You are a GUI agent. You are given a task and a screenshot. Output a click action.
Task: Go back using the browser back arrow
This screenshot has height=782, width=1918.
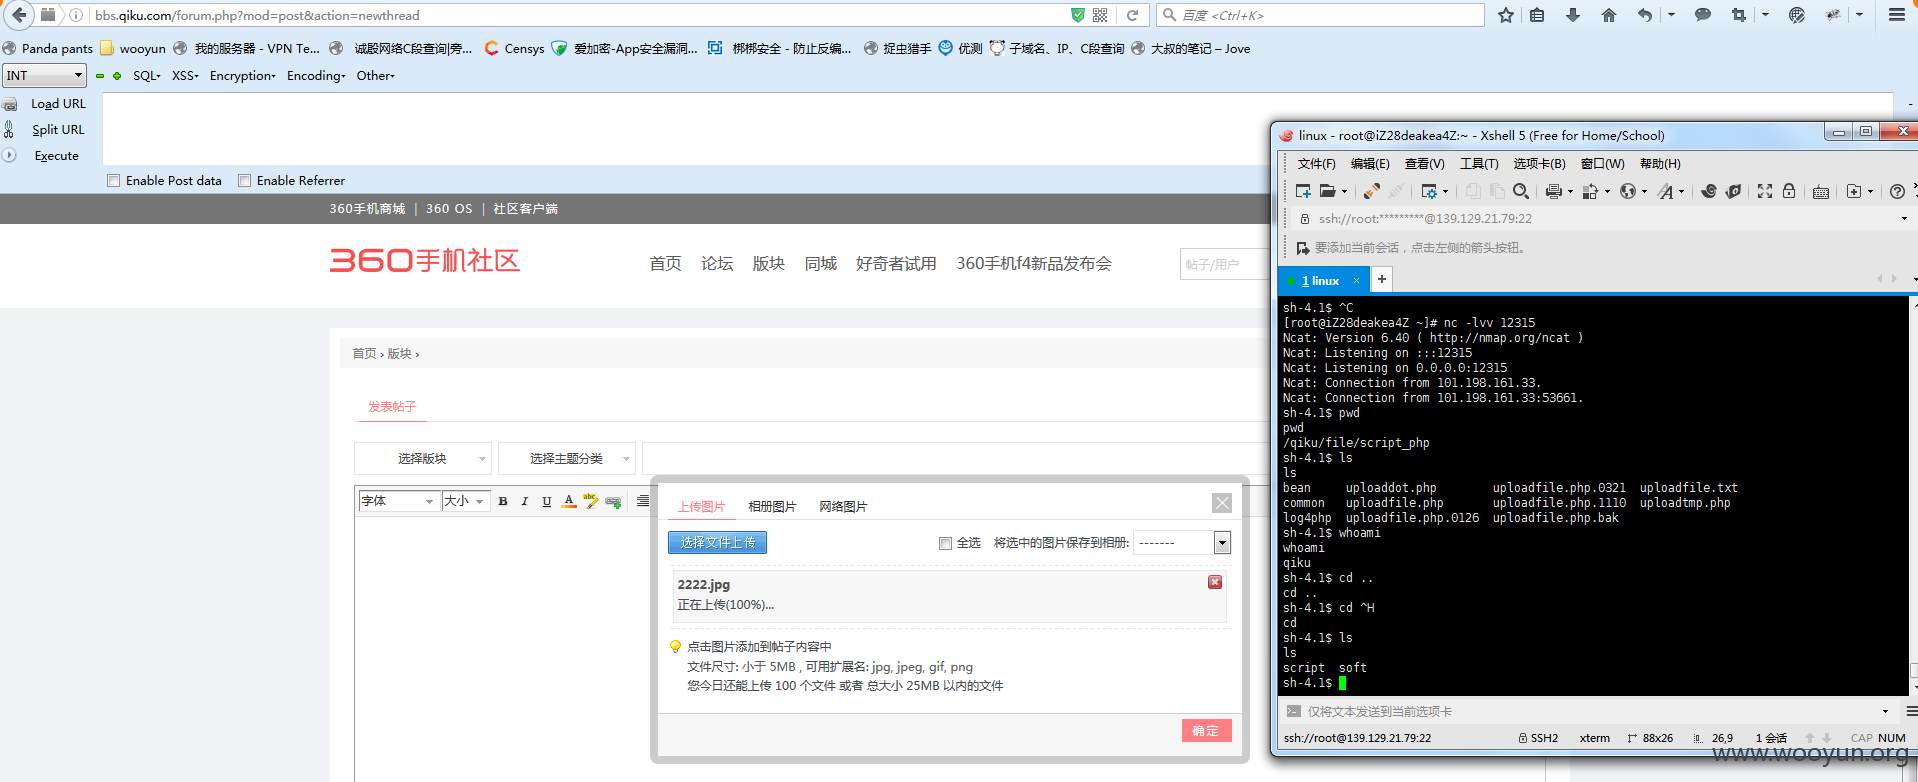(x=19, y=15)
